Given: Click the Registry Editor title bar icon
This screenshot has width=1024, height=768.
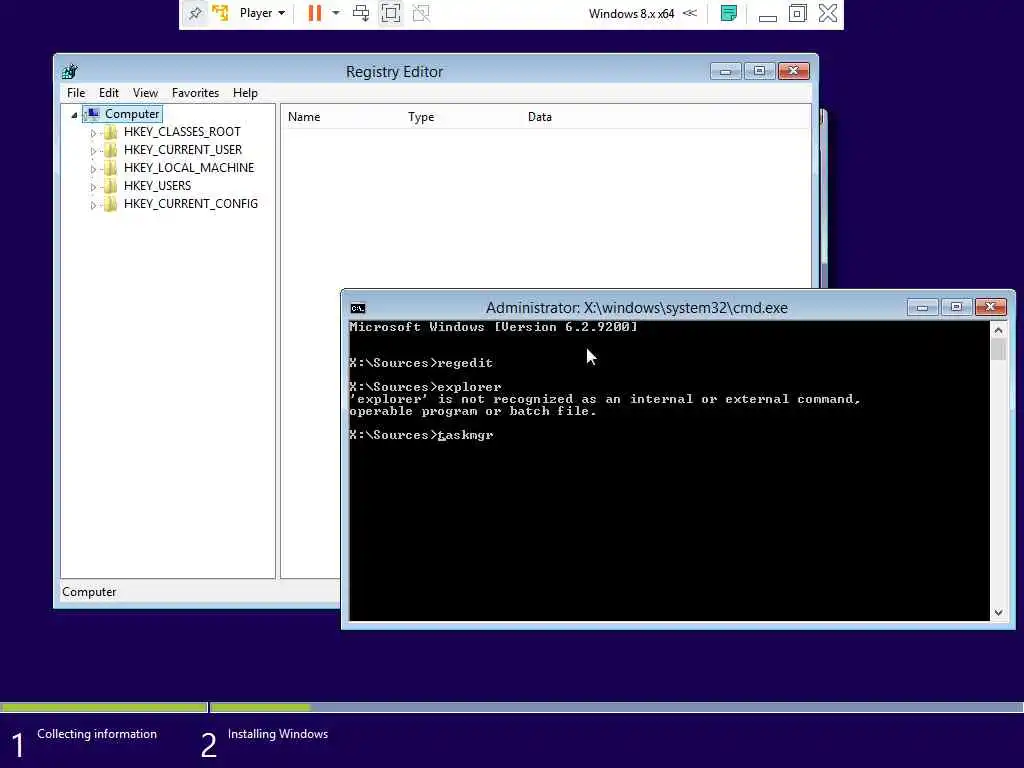Looking at the screenshot, I should [70, 71].
